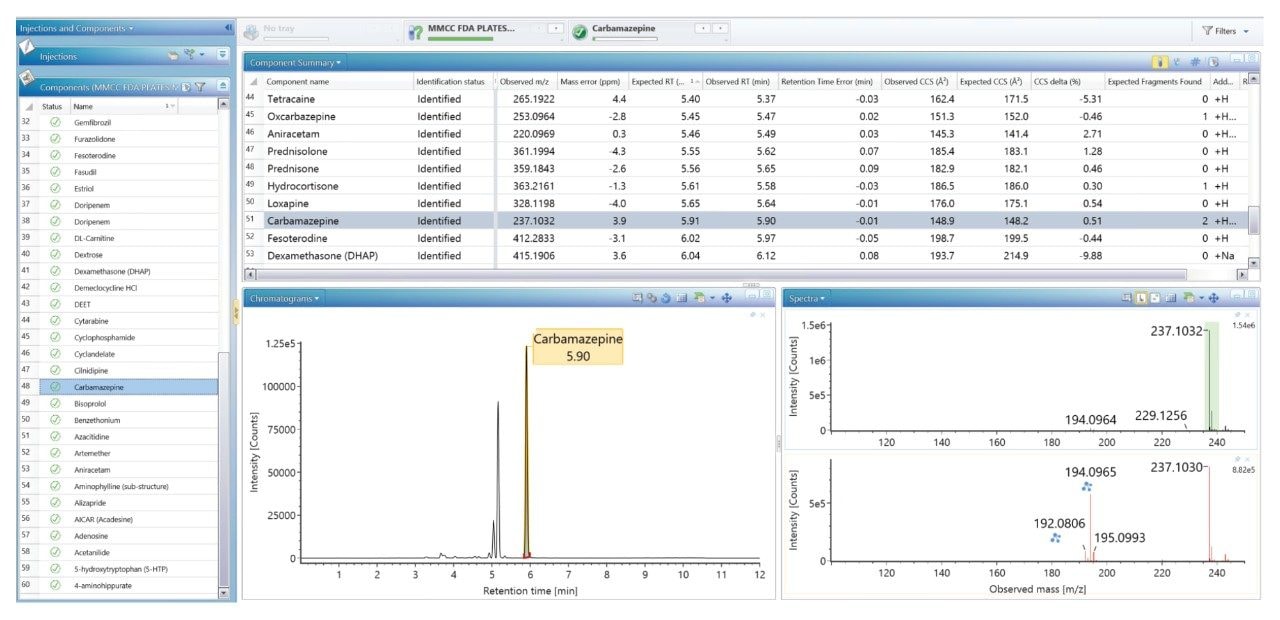Select Carbamazepine in the Components list
The image size is (1280, 620).
pyautogui.click(x=118, y=387)
